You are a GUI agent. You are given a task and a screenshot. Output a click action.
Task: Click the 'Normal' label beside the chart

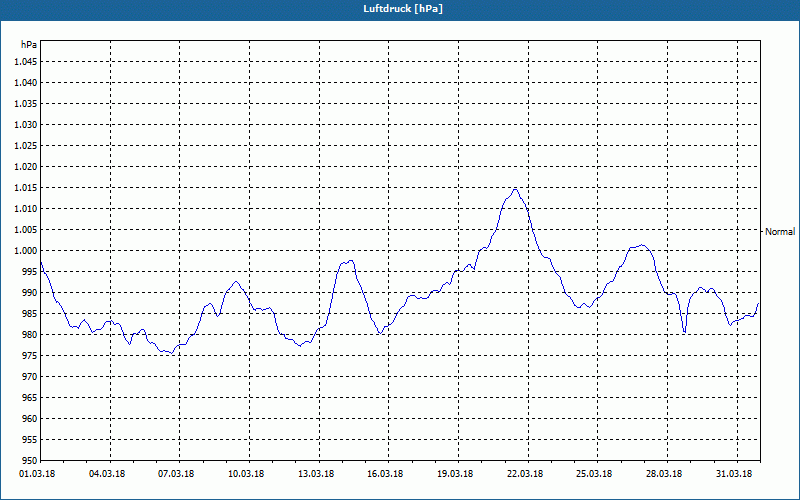click(780, 232)
